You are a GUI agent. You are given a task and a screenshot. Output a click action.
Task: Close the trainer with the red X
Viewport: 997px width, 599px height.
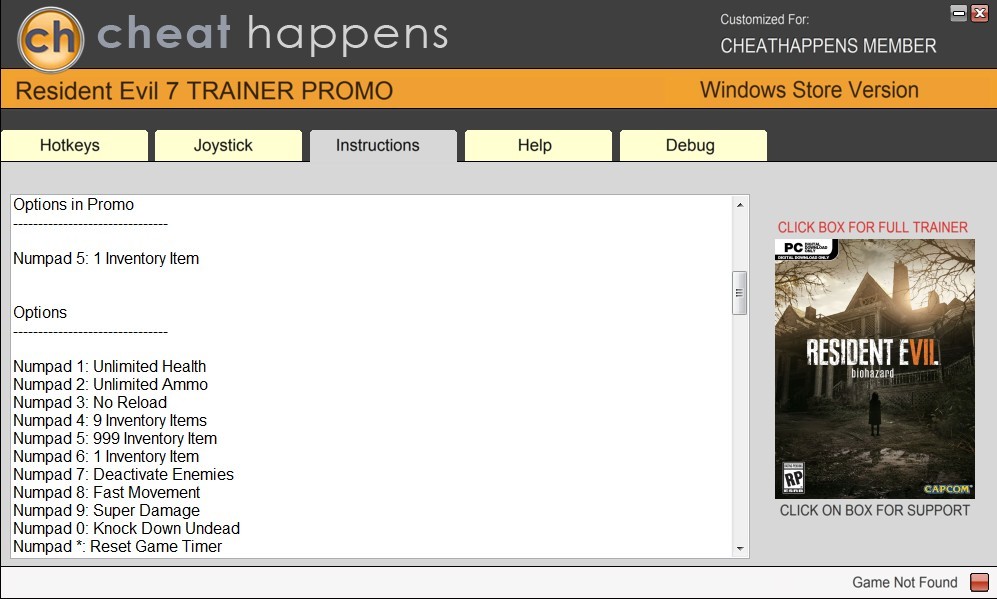[980, 13]
